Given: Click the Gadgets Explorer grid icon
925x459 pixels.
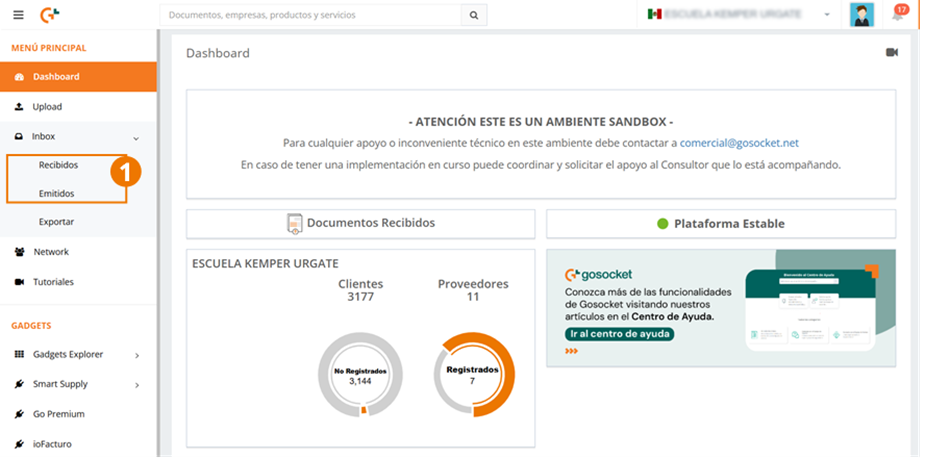Looking at the screenshot, I should [x=19, y=354].
